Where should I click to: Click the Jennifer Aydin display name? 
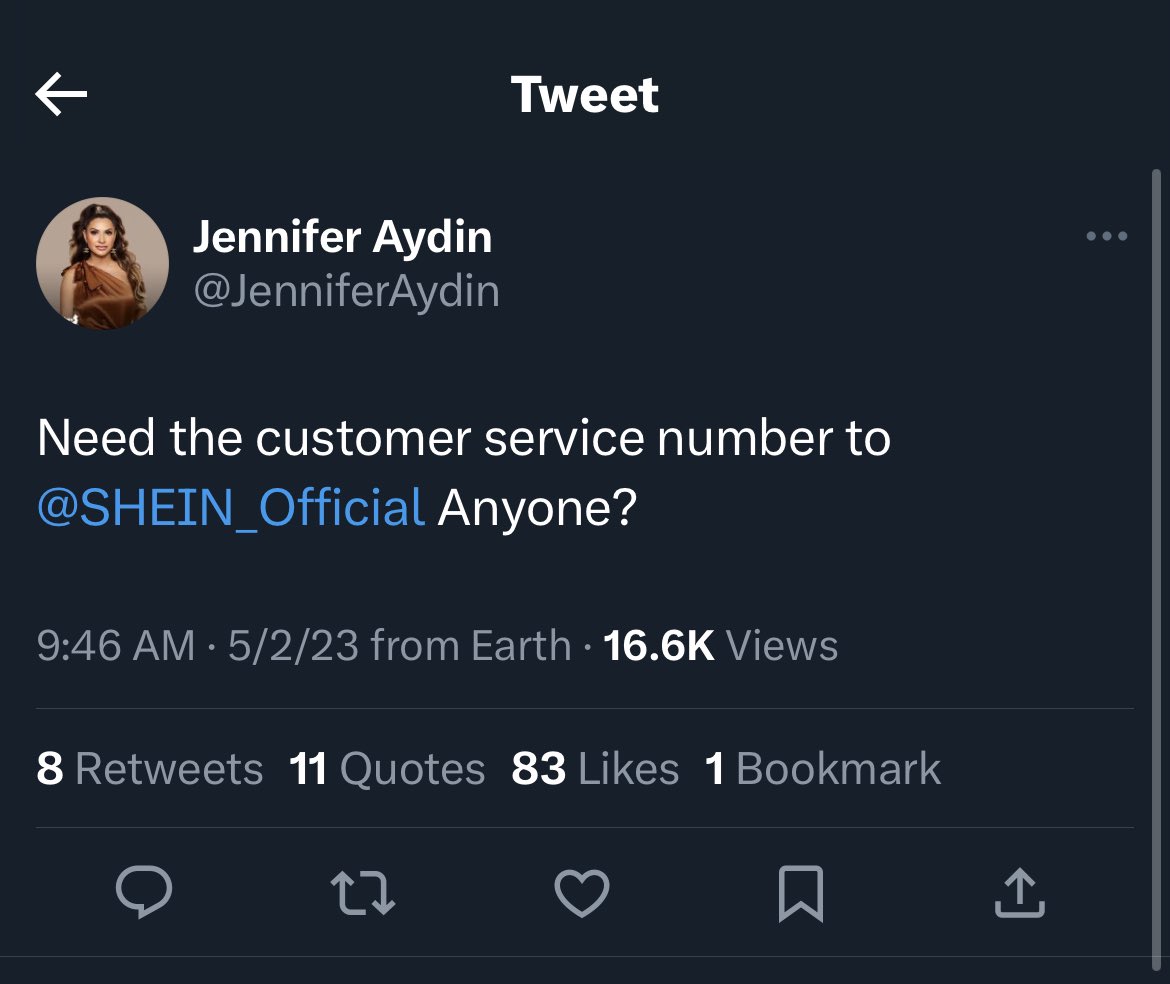(x=342, y=237)
